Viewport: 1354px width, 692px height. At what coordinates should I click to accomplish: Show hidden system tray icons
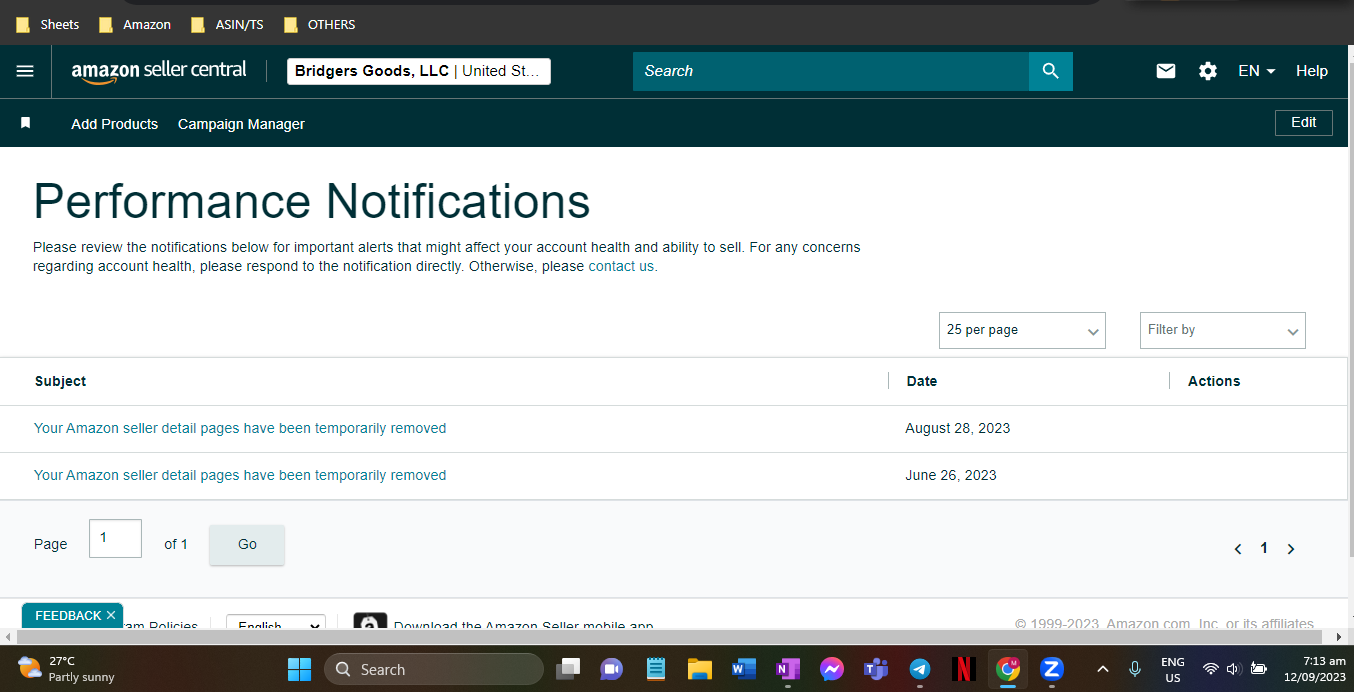tap(1103, 669)
